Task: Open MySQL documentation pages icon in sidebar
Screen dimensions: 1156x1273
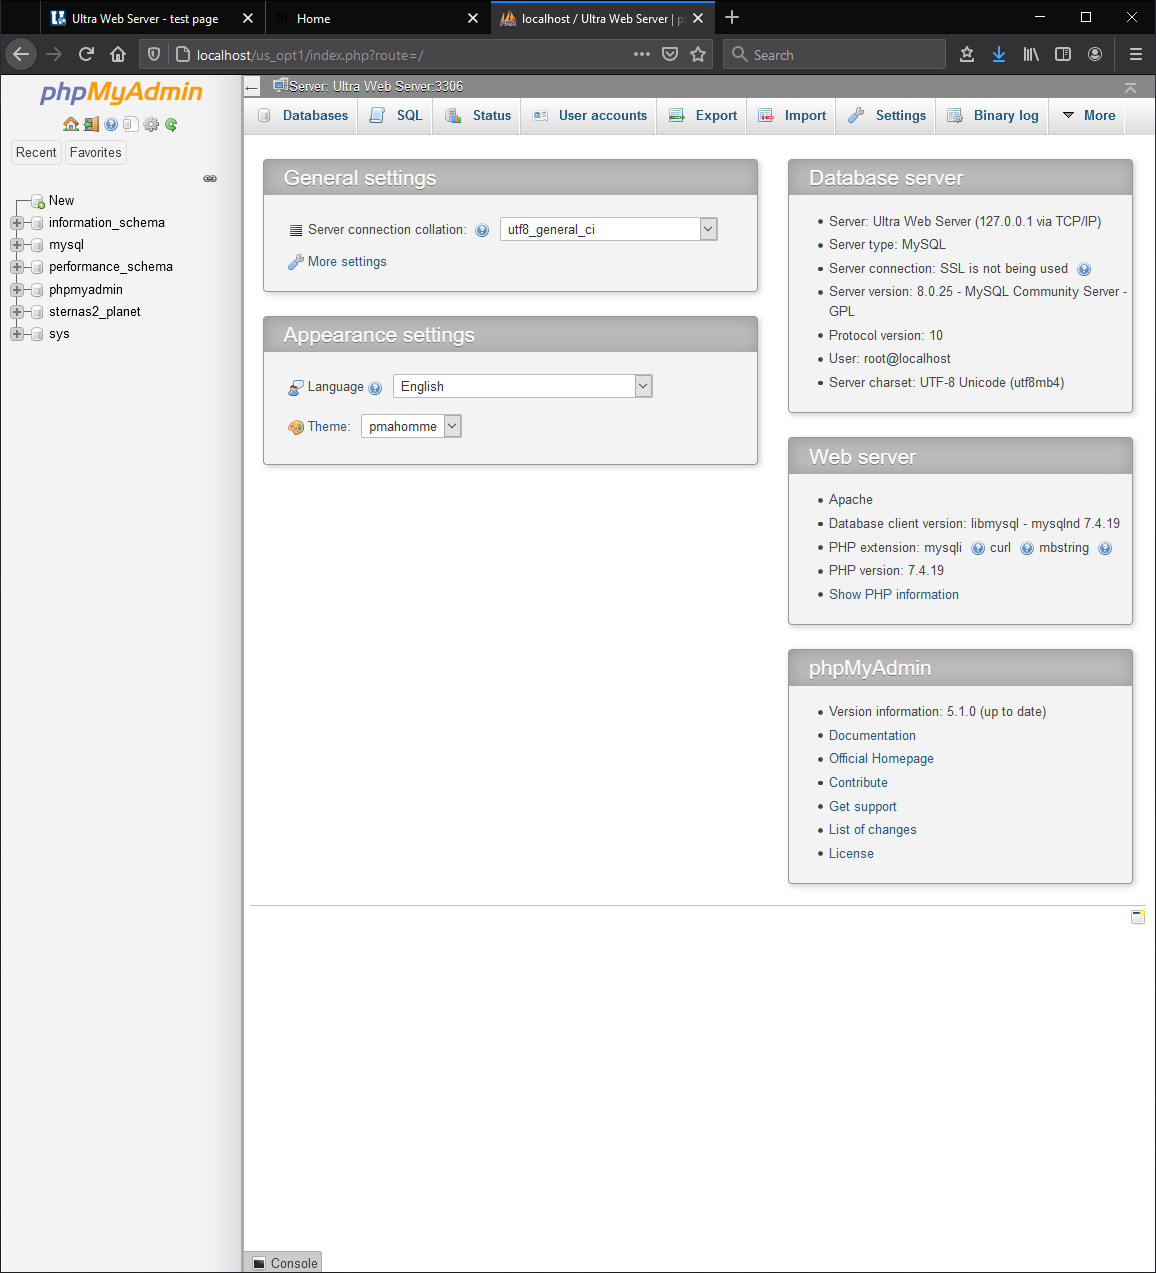Action: [x=130, y=124]
